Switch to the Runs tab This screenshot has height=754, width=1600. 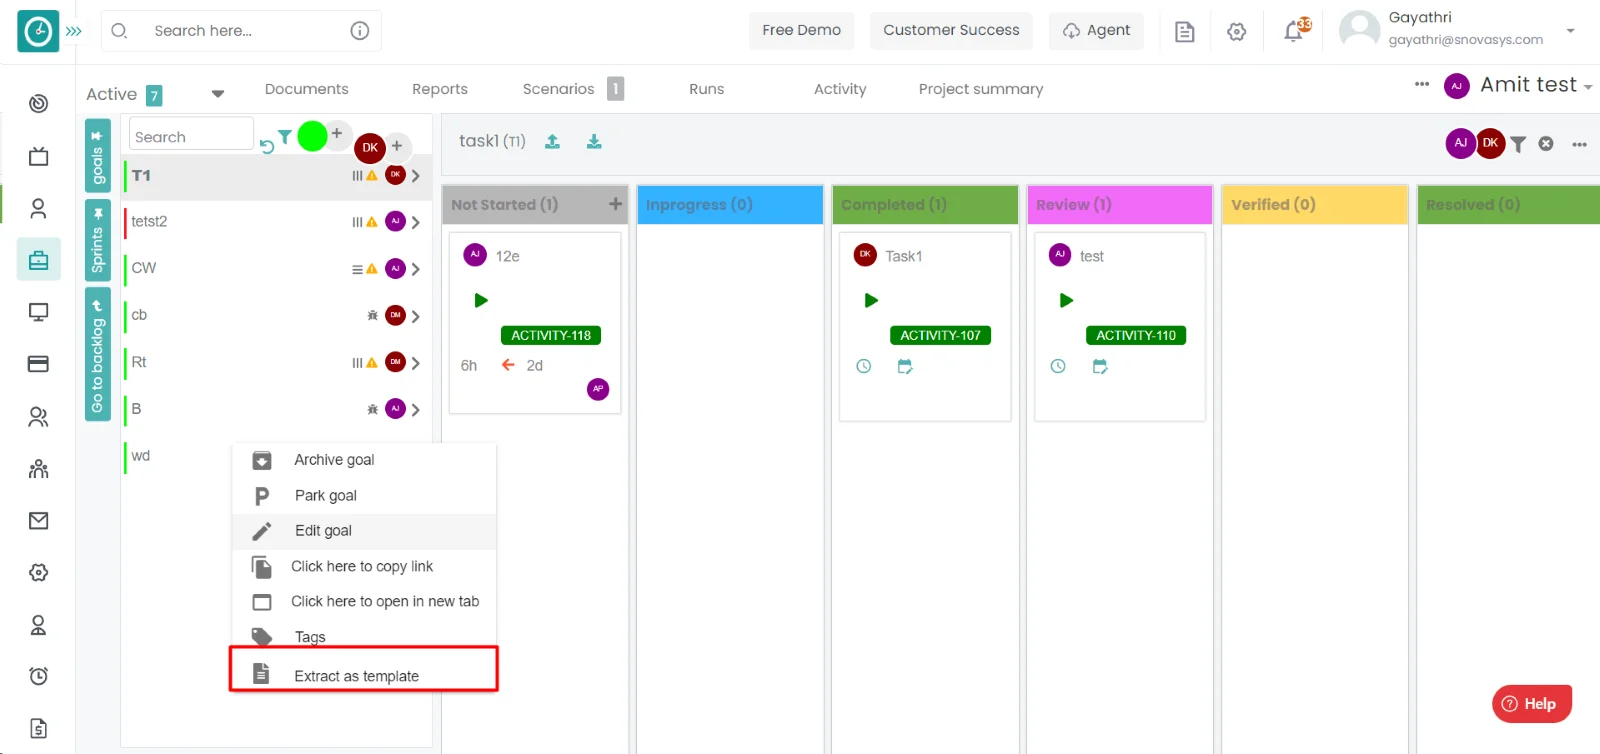point(706,89)
